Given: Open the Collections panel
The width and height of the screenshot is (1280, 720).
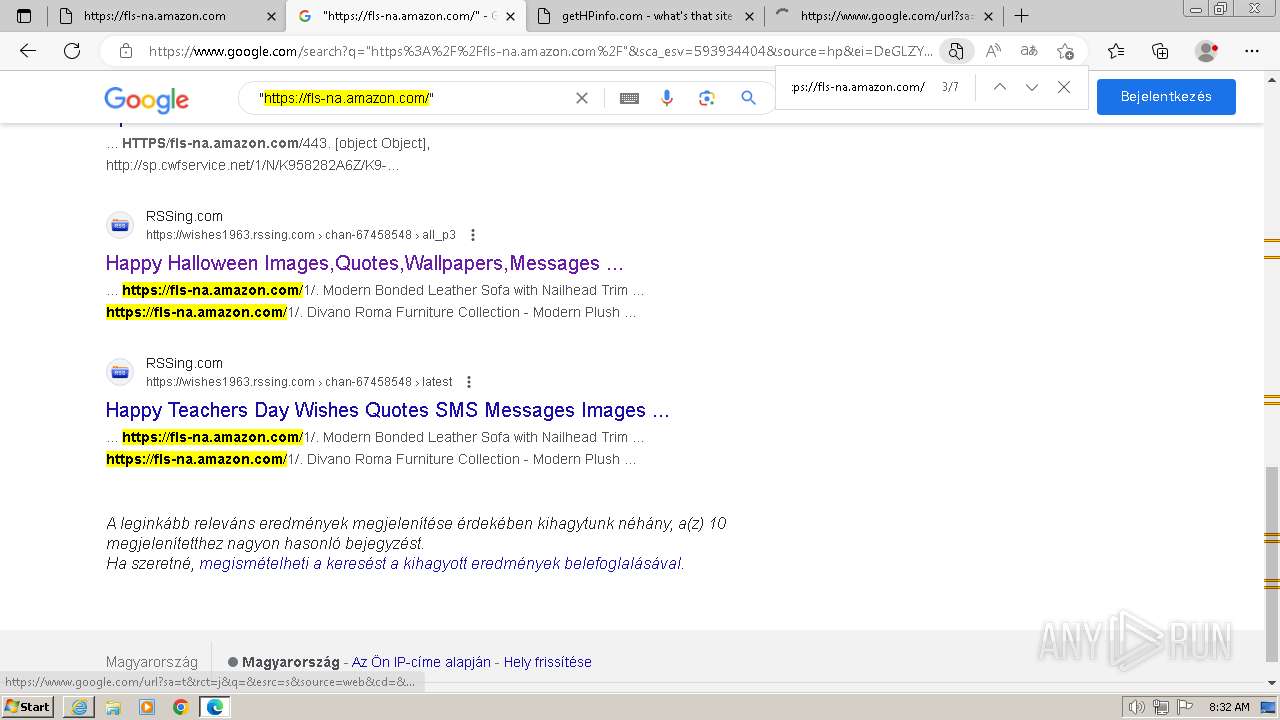Looking at the screenshot, I should point(1160,51).
